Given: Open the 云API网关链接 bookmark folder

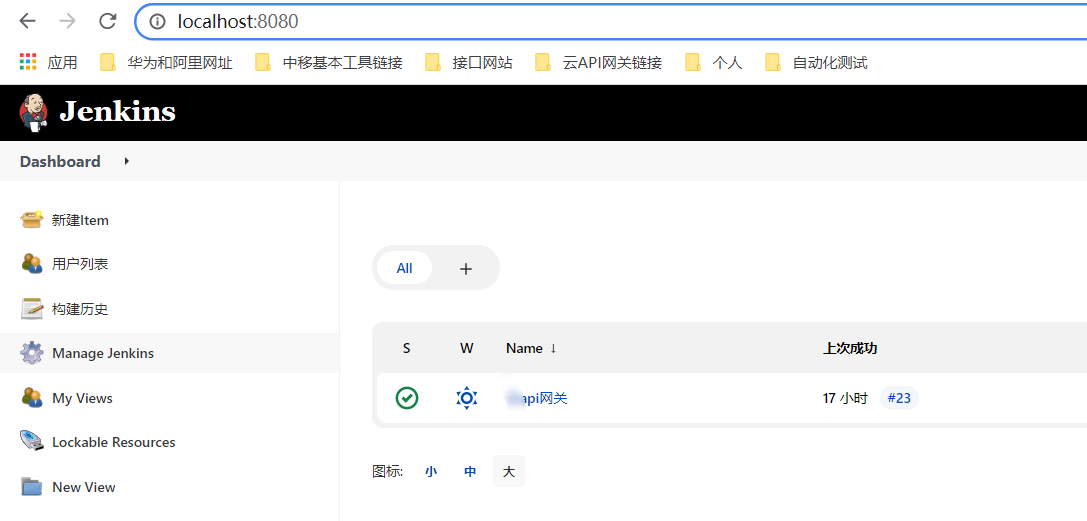Looking at the screenshot, I should coord(598,63).
